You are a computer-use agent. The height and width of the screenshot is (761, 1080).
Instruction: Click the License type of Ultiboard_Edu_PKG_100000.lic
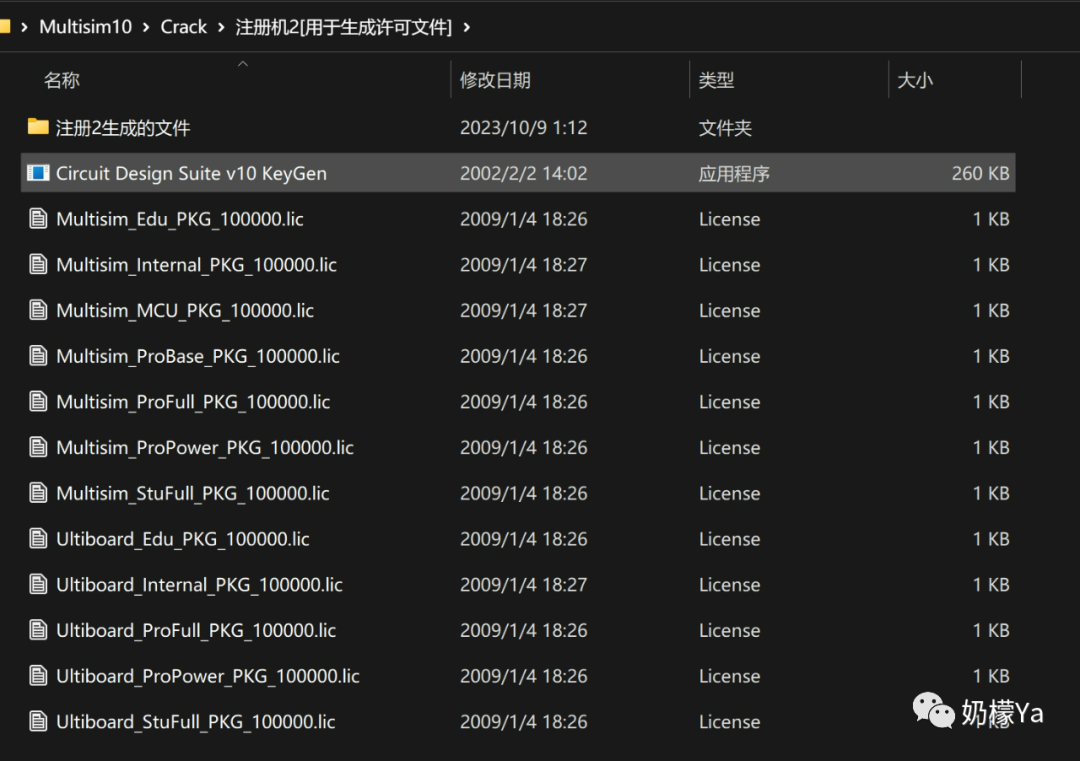[x=729, y=539]
